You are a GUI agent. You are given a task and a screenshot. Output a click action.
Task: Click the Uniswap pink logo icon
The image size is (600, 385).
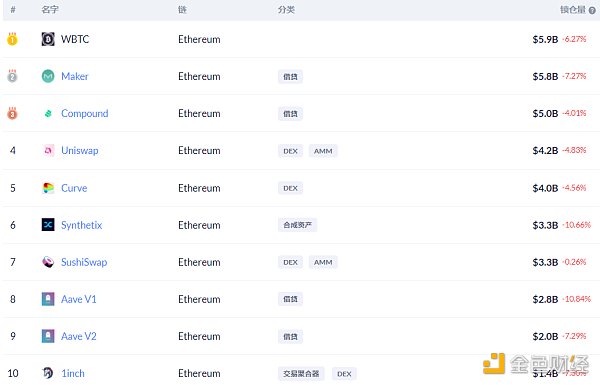pyautogui.click(x=48, y=150)
